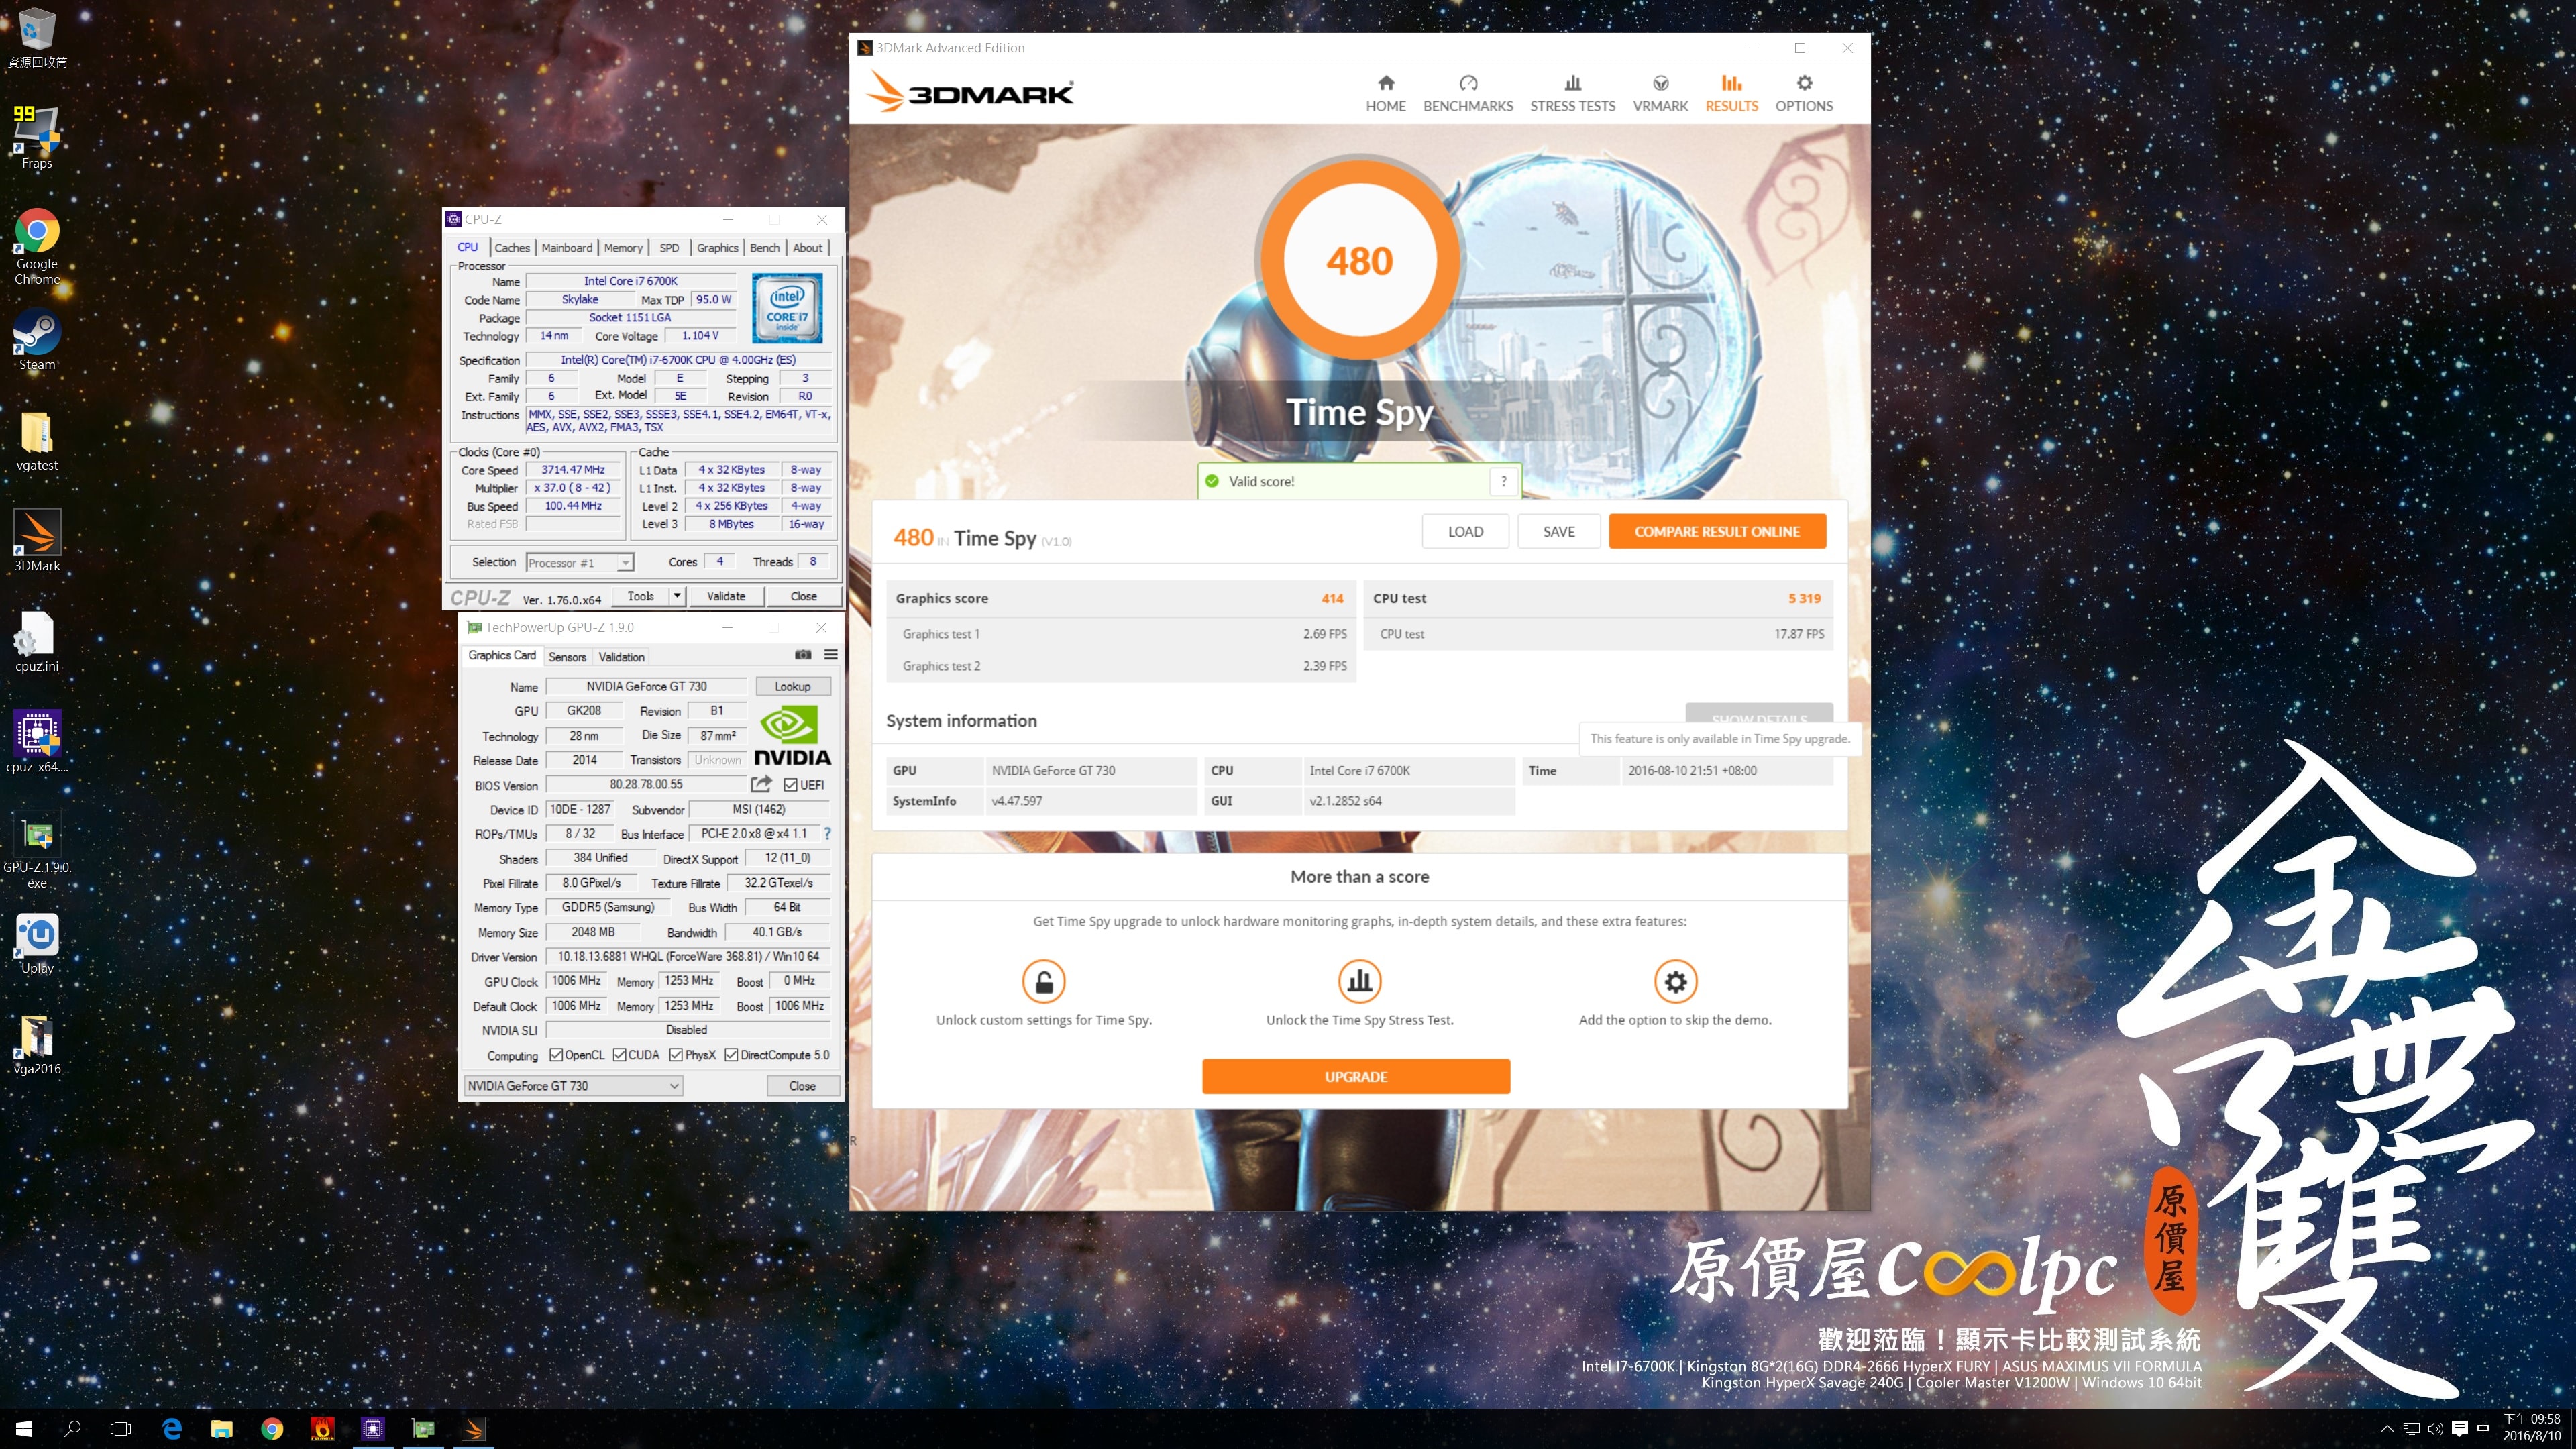
Task: Click the SAVE button in 3DMark
Action: pos(1558,531)
